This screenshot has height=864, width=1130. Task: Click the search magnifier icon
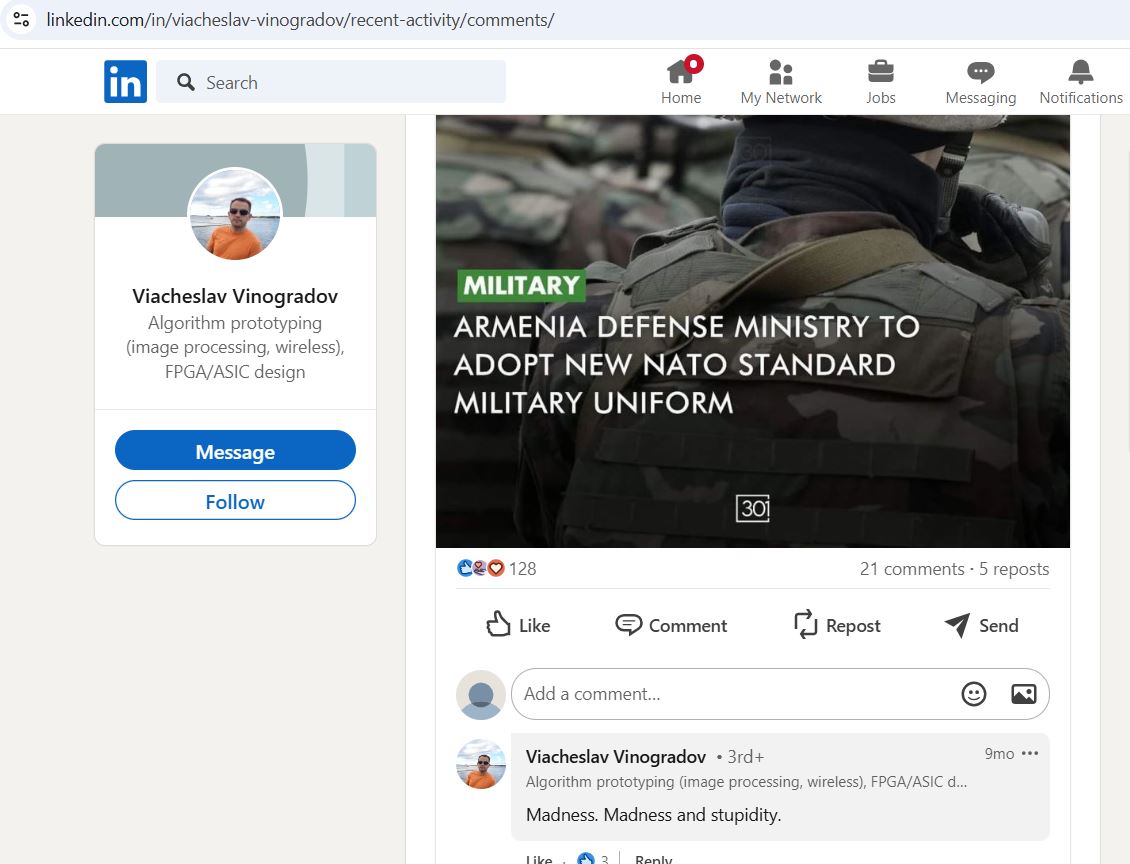186,82
